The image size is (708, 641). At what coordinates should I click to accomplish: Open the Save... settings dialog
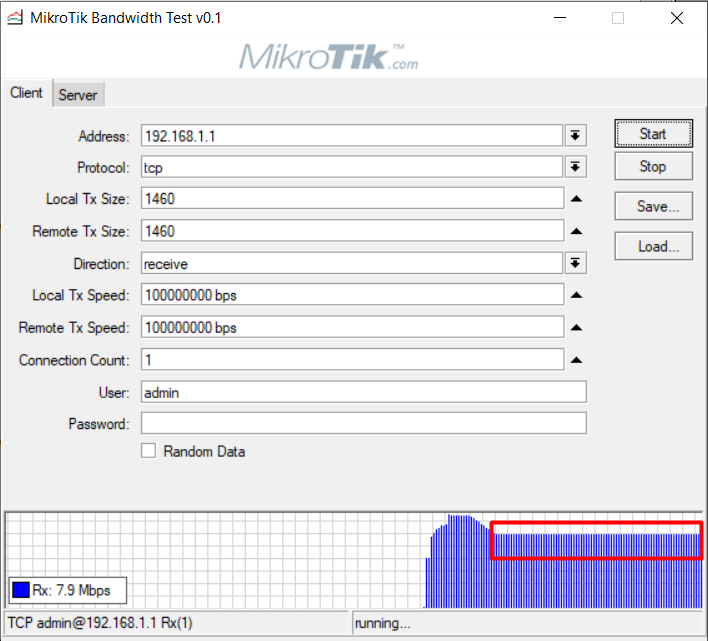[x=653, y=206]
